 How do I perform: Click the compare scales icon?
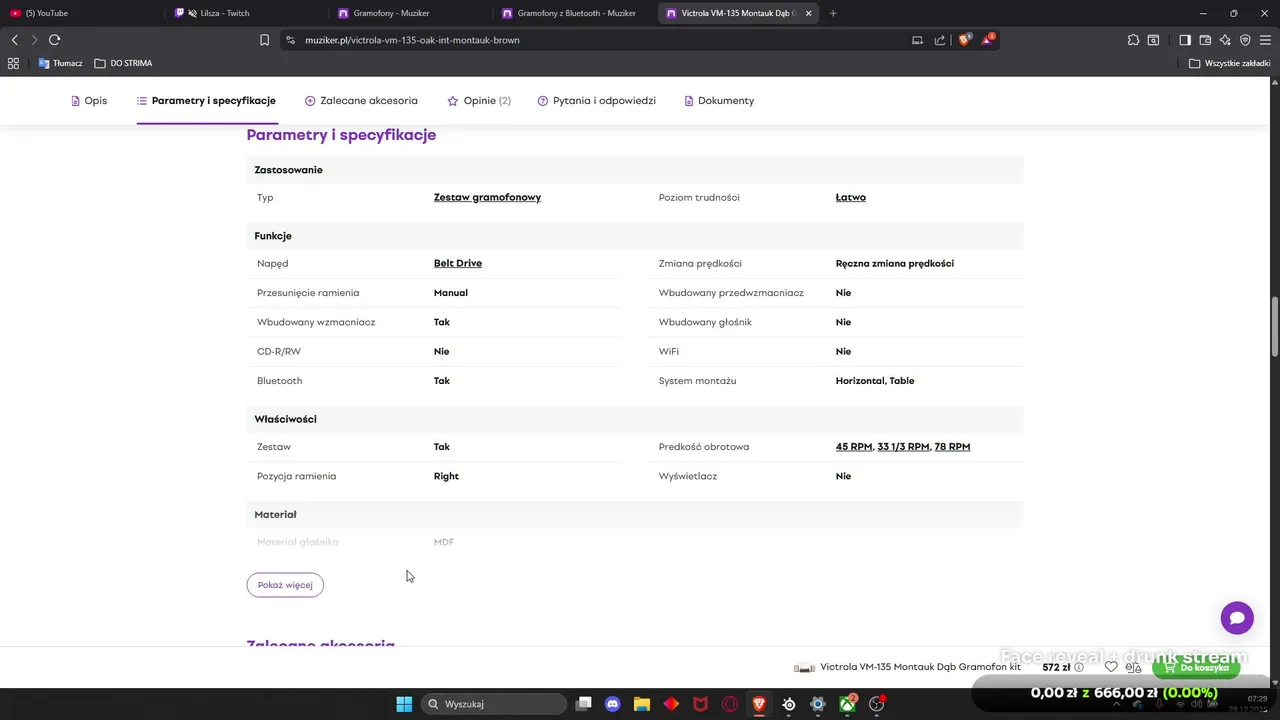pyautogui.click(x=1133, y=667)
